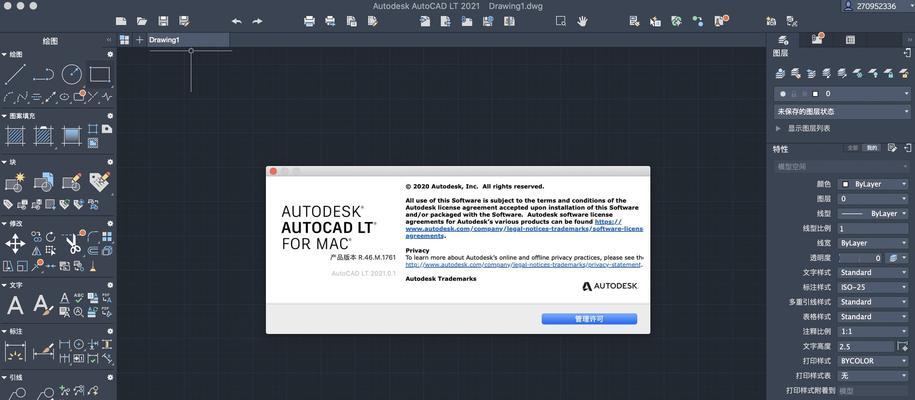Screen dimensions: 915x400
Task: Open the second tab in right panel
Action: [x=817, y=40]
